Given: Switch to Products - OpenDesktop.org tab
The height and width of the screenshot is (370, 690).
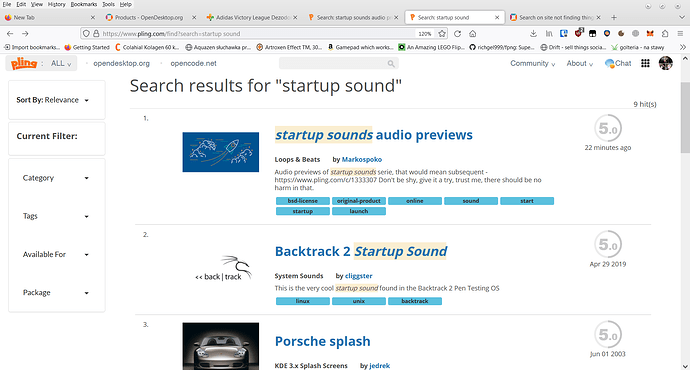Looking at the screenshot, I should click(151, 18).
